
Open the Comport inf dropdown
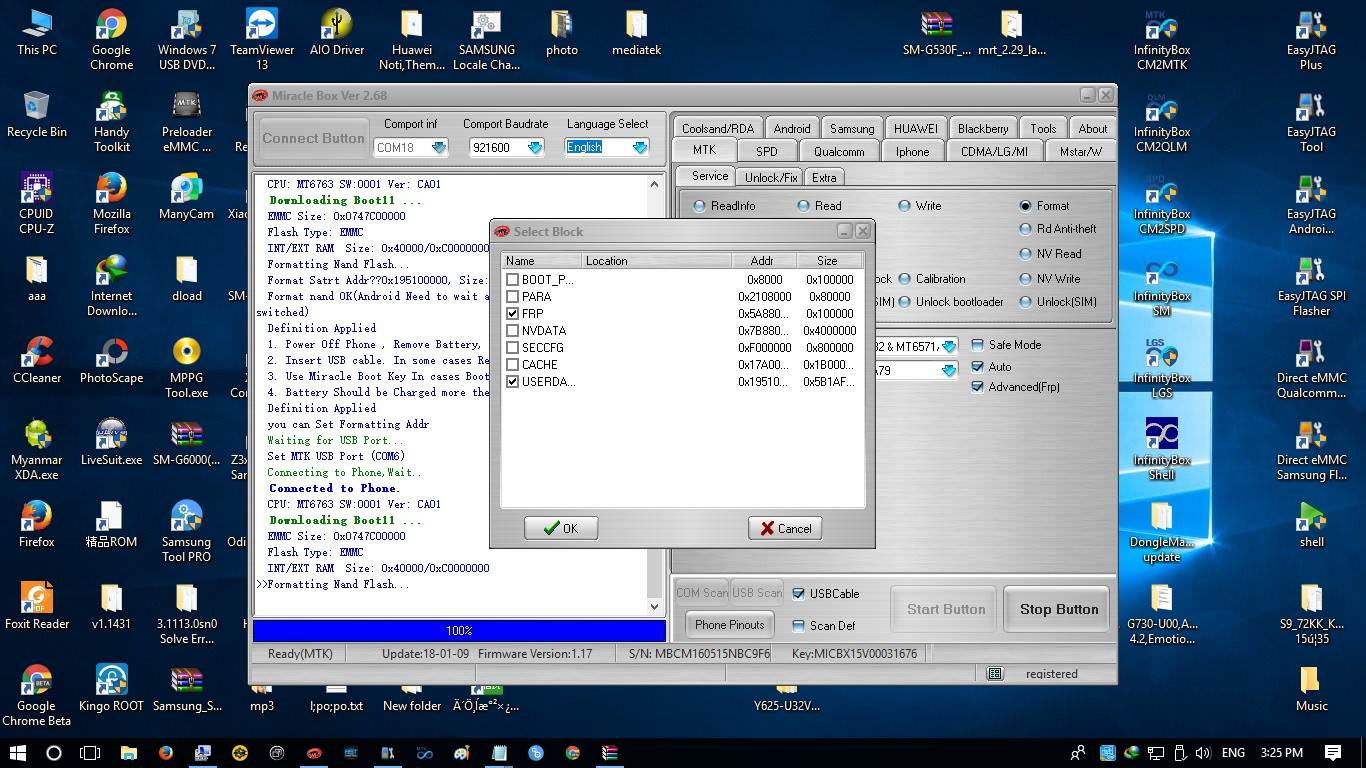(439, 148)
